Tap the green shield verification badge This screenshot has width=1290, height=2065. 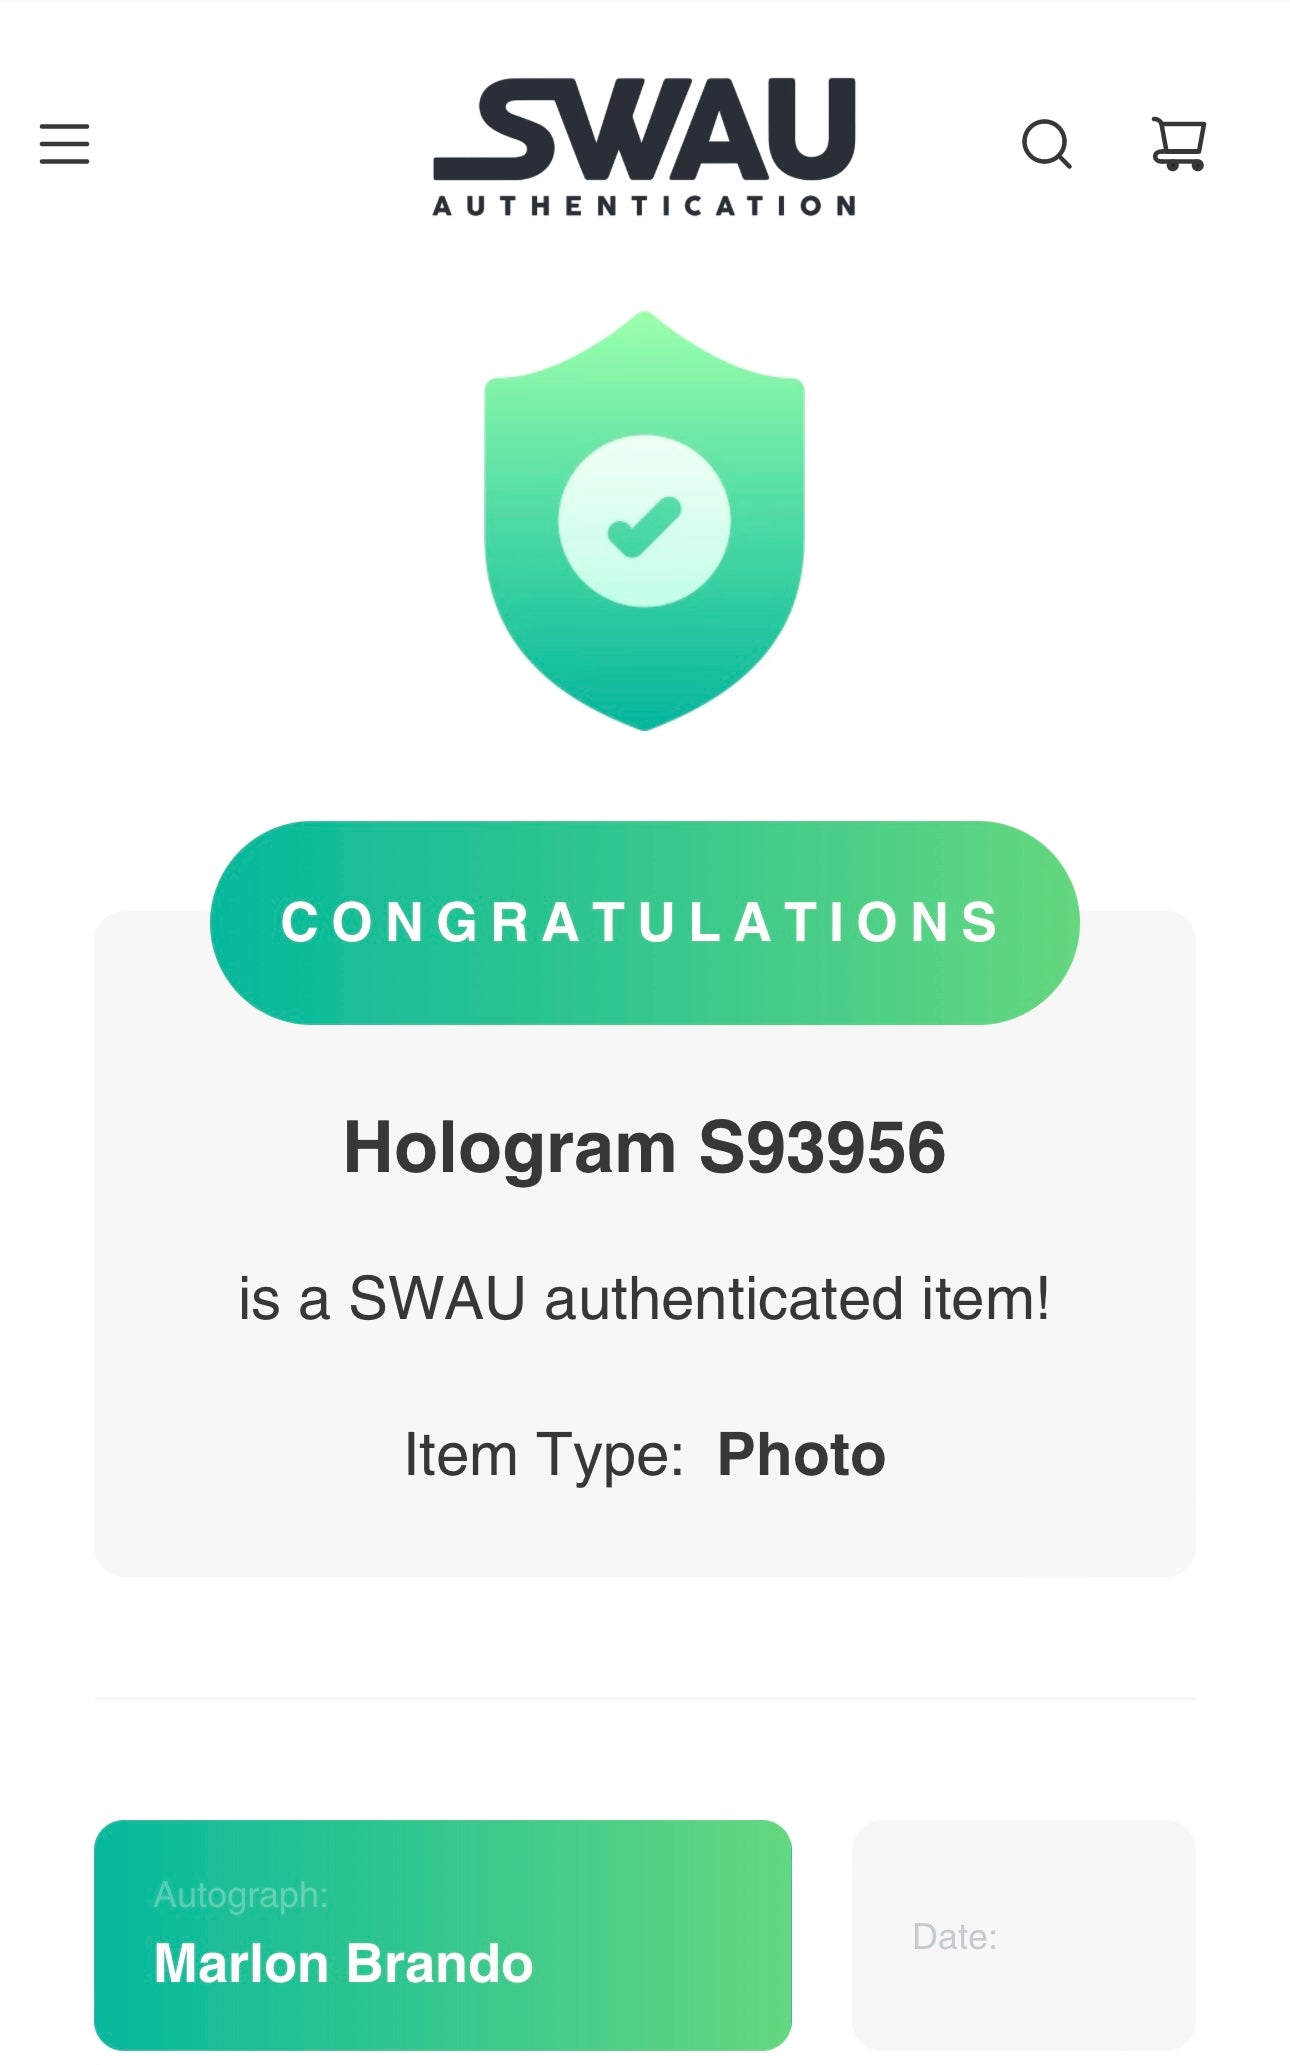click(x=644, y=520)
